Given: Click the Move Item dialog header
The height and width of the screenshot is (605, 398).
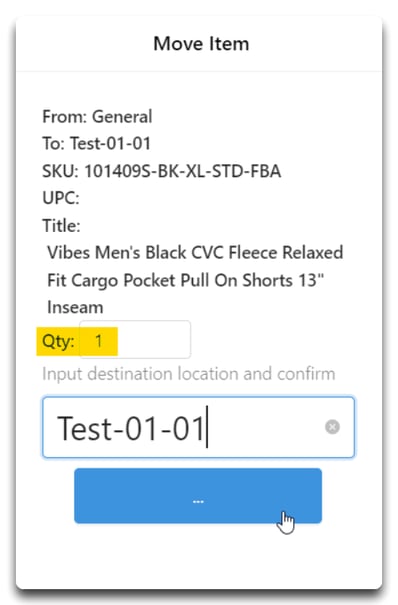Looking at the screenshot, I should 201,43.
